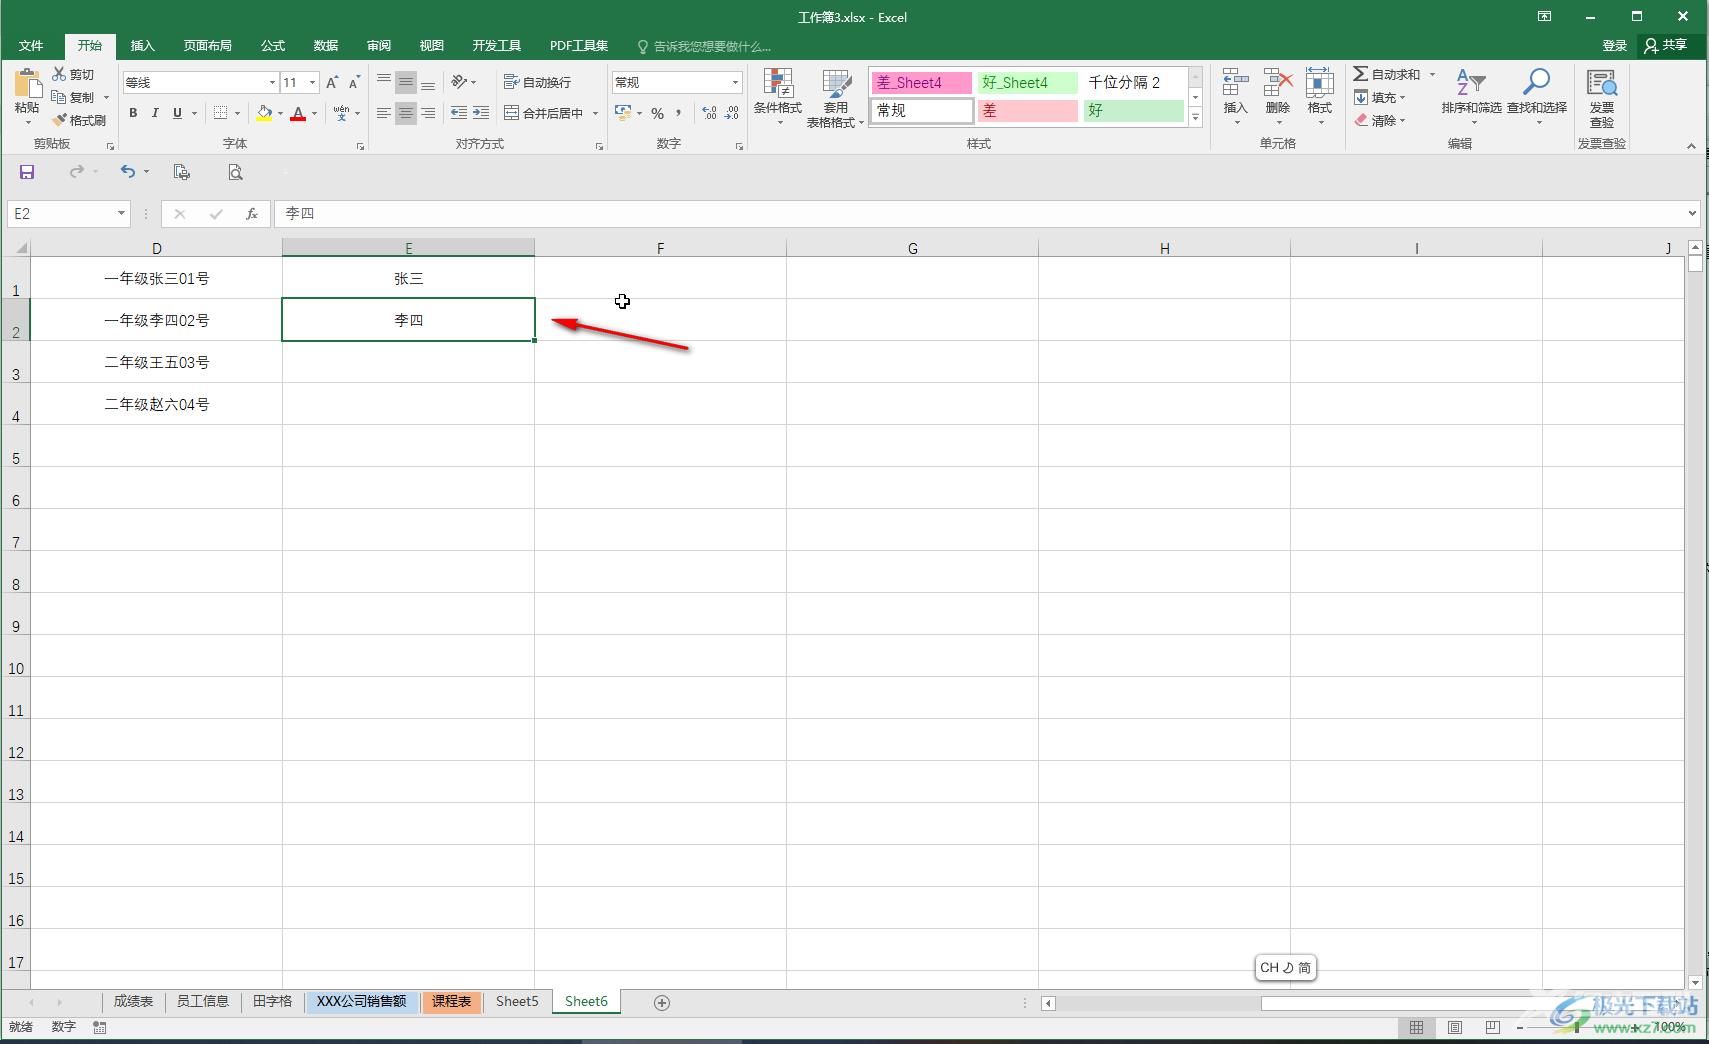Click the red font color A icon
1709x1044 pixels.
tap(298, 113)
